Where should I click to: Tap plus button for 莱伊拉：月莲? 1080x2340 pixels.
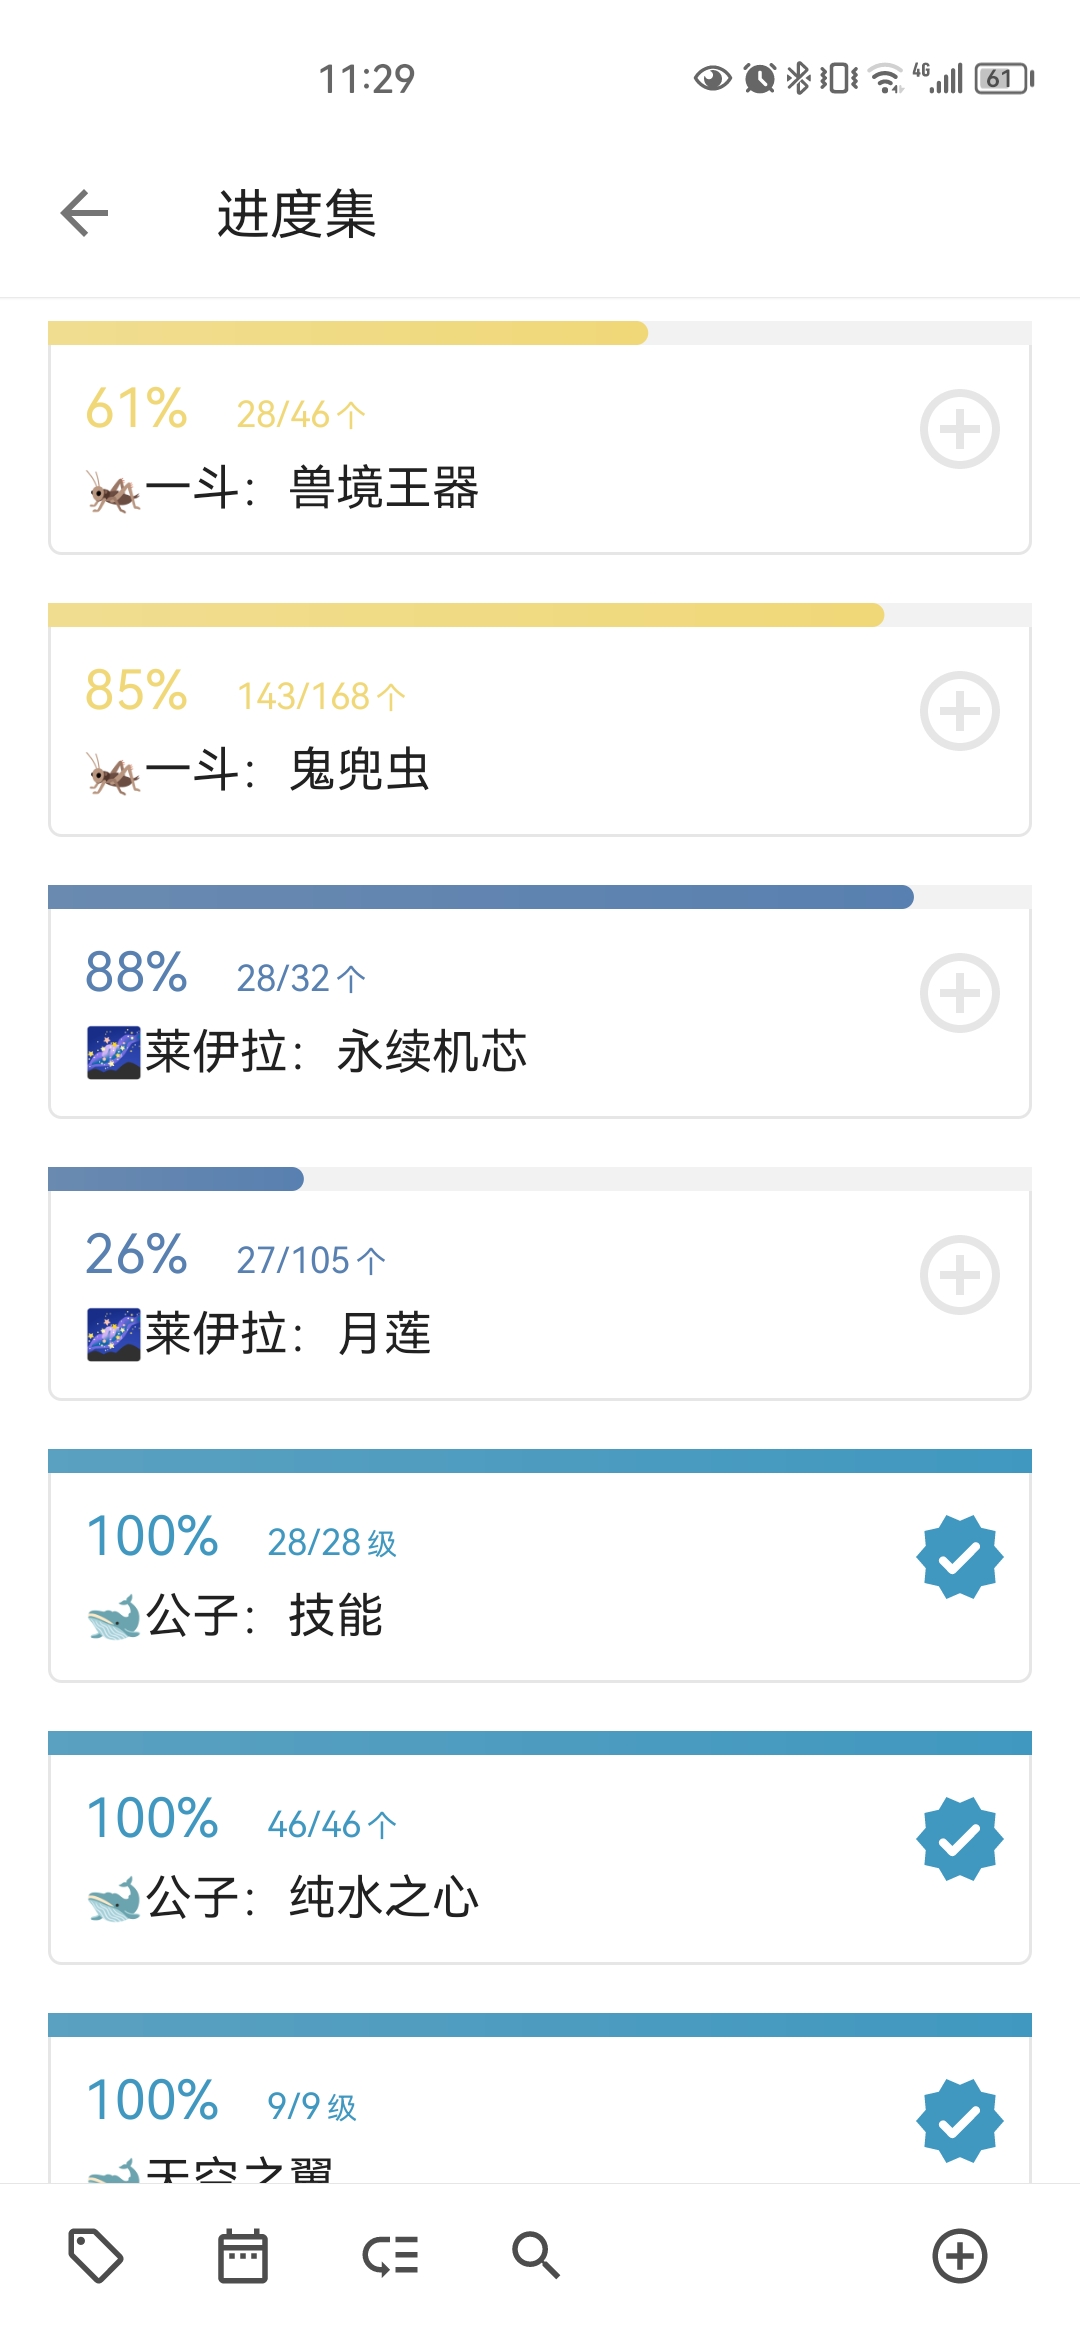tap(960, 1275)
